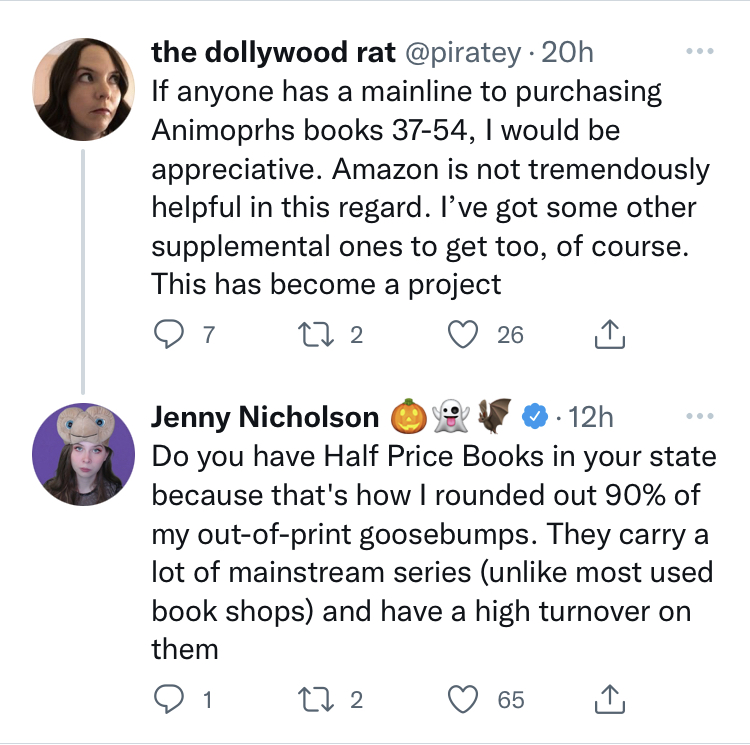Viewport: 750px width, 745px height.
Task: Click the blue verified badge
Action: pos(534,416)
